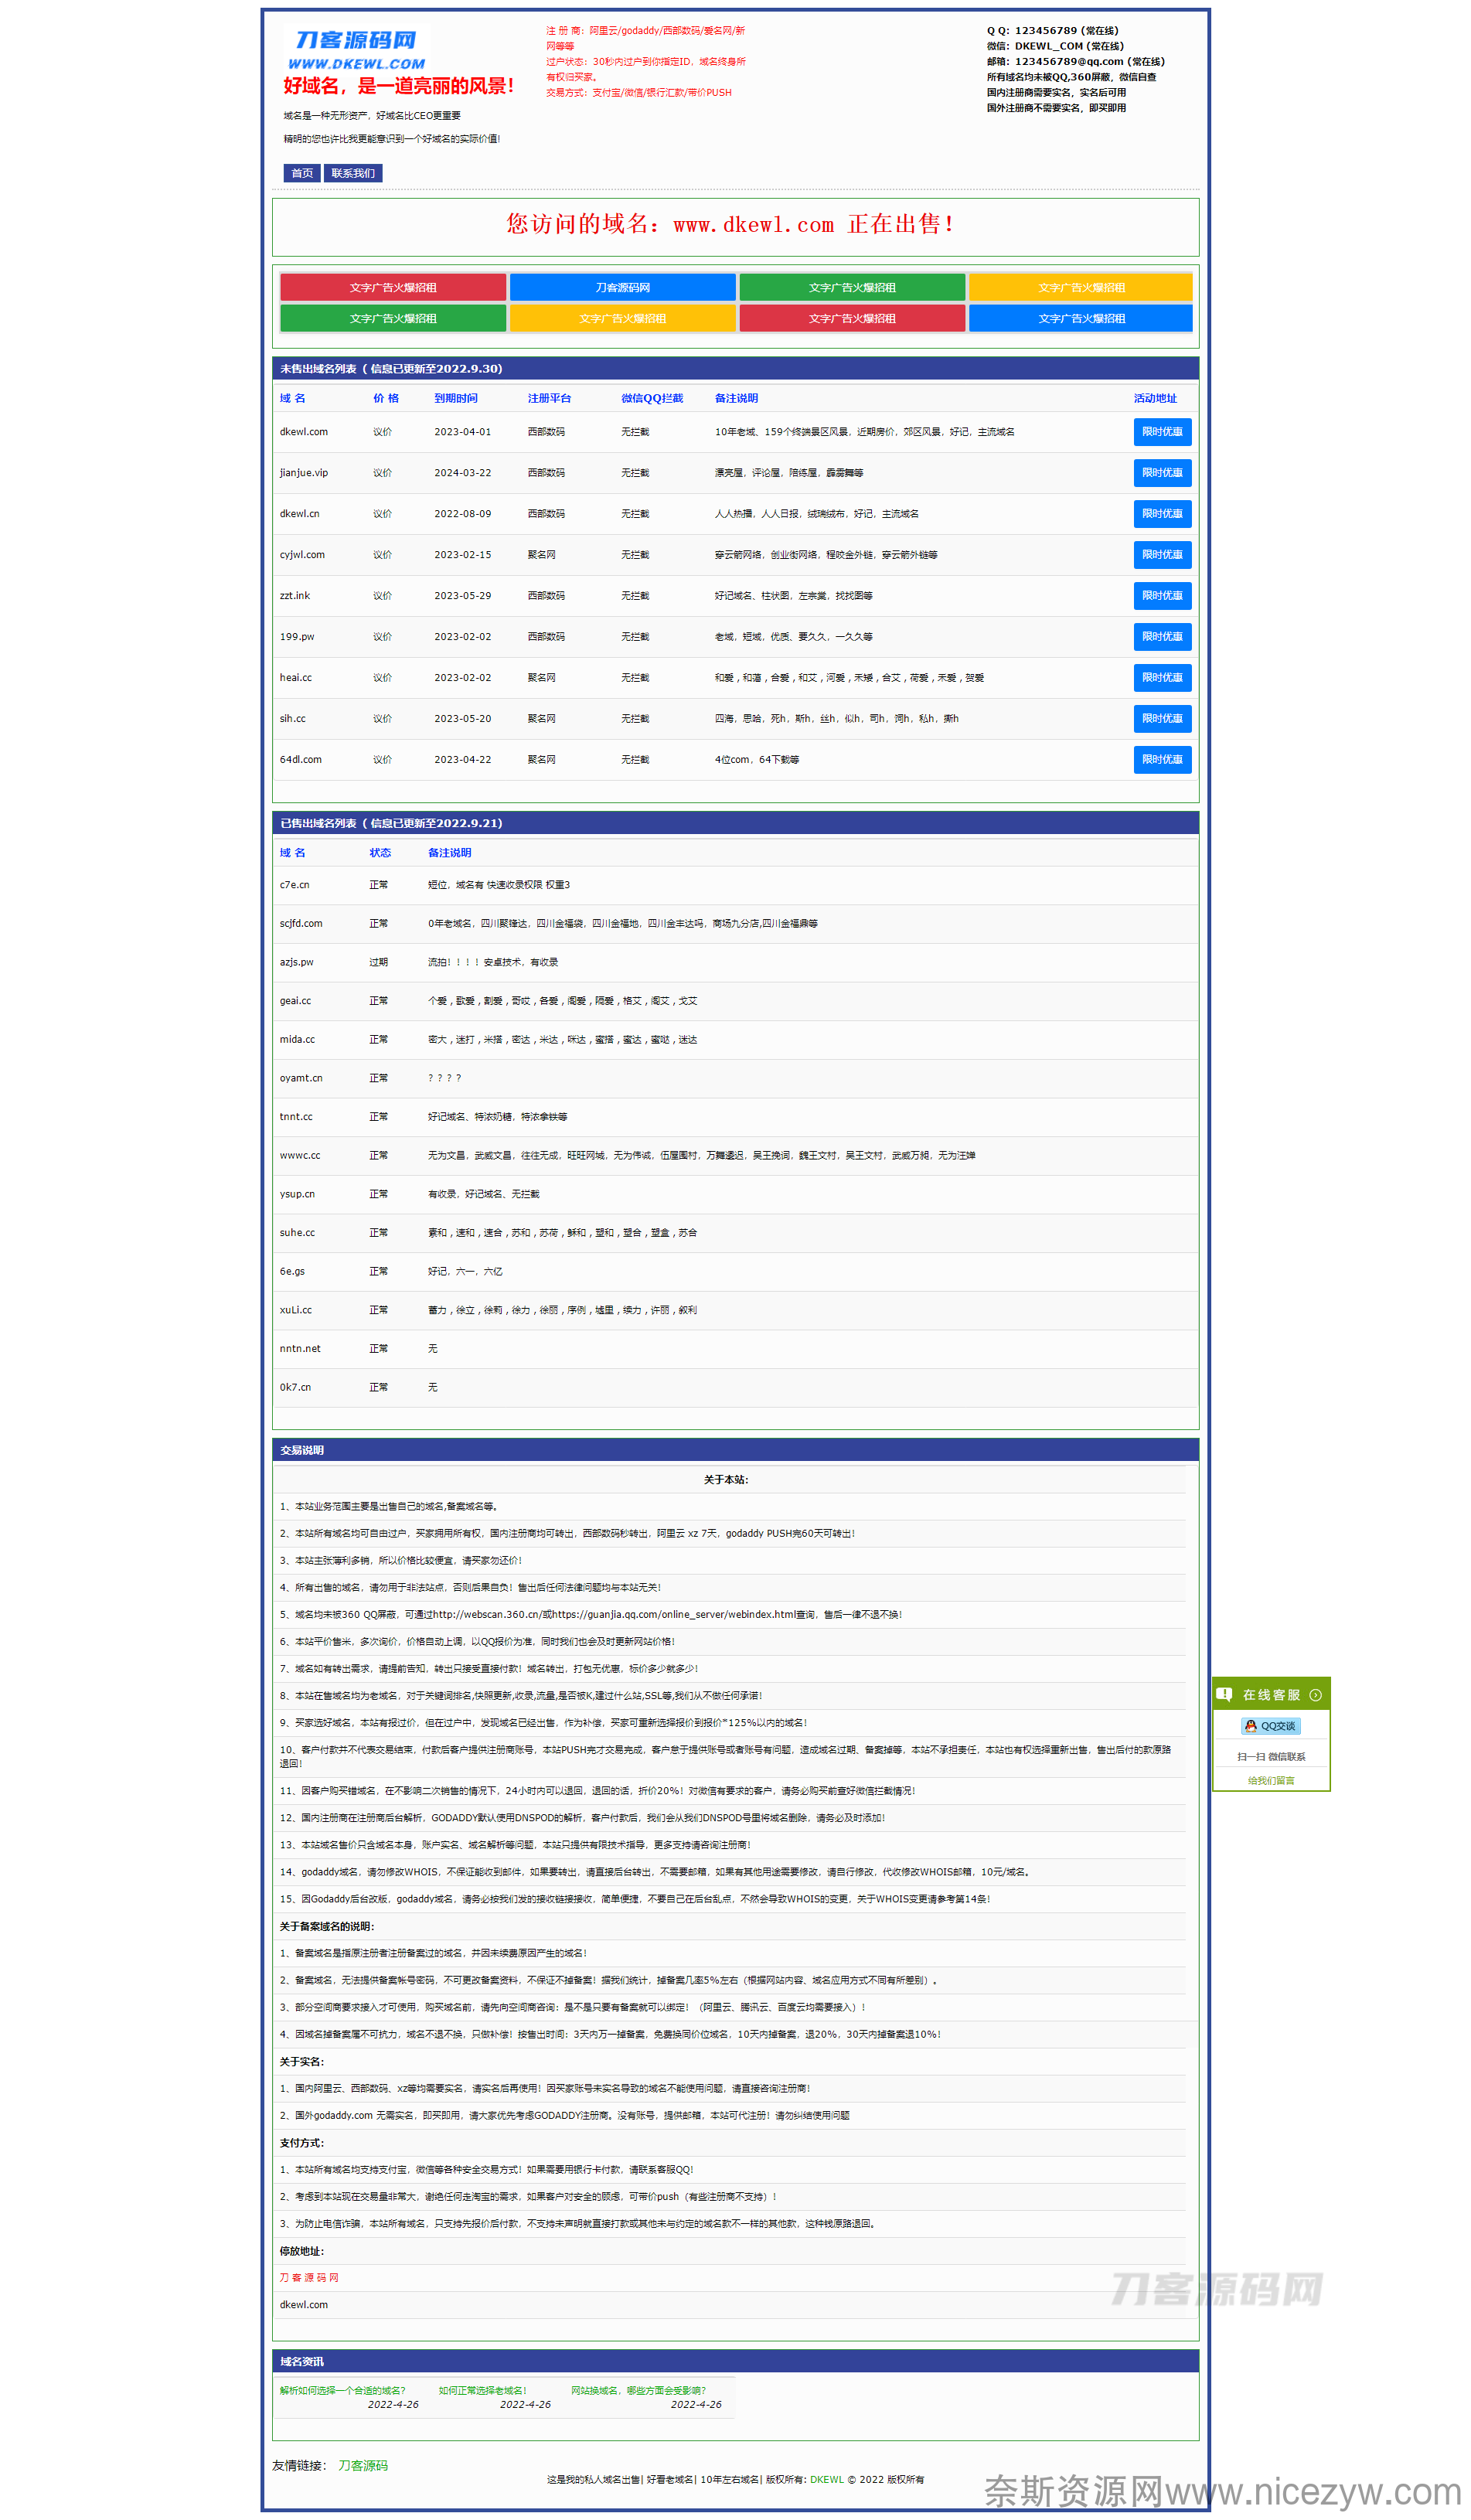Image resolution: width=1471 pixels, height=2520 pixels.
Task: Click the 交易说明 section header
Action: tap(735, 1450)
